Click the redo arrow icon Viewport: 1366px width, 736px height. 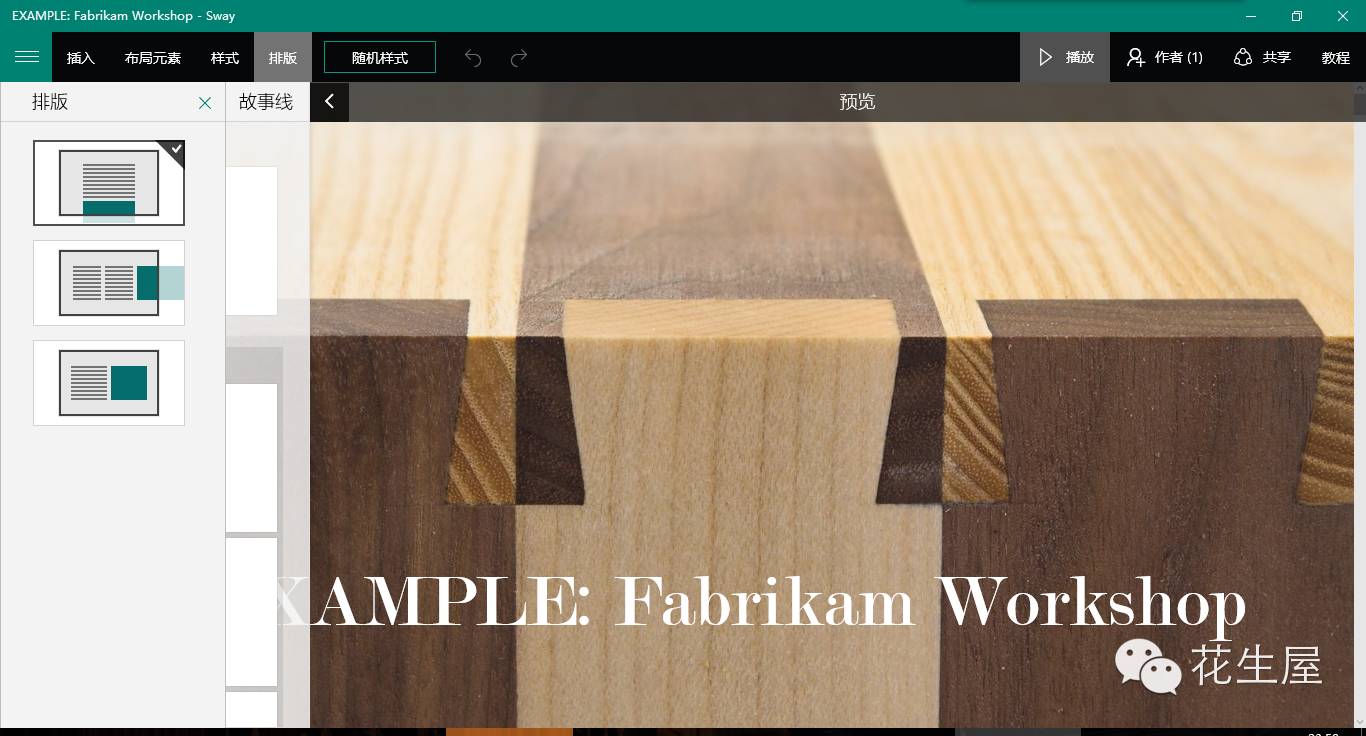(x=519, y=58)
